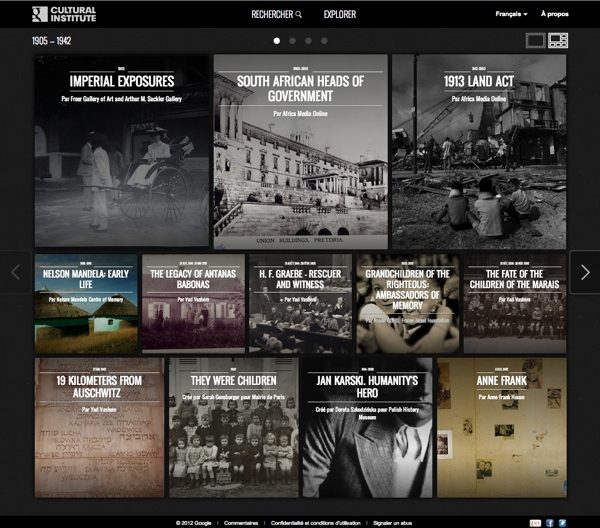The height and width of the screenshot is (528, 600).
Task: Open the À propos page
Action: click(554, 14)
